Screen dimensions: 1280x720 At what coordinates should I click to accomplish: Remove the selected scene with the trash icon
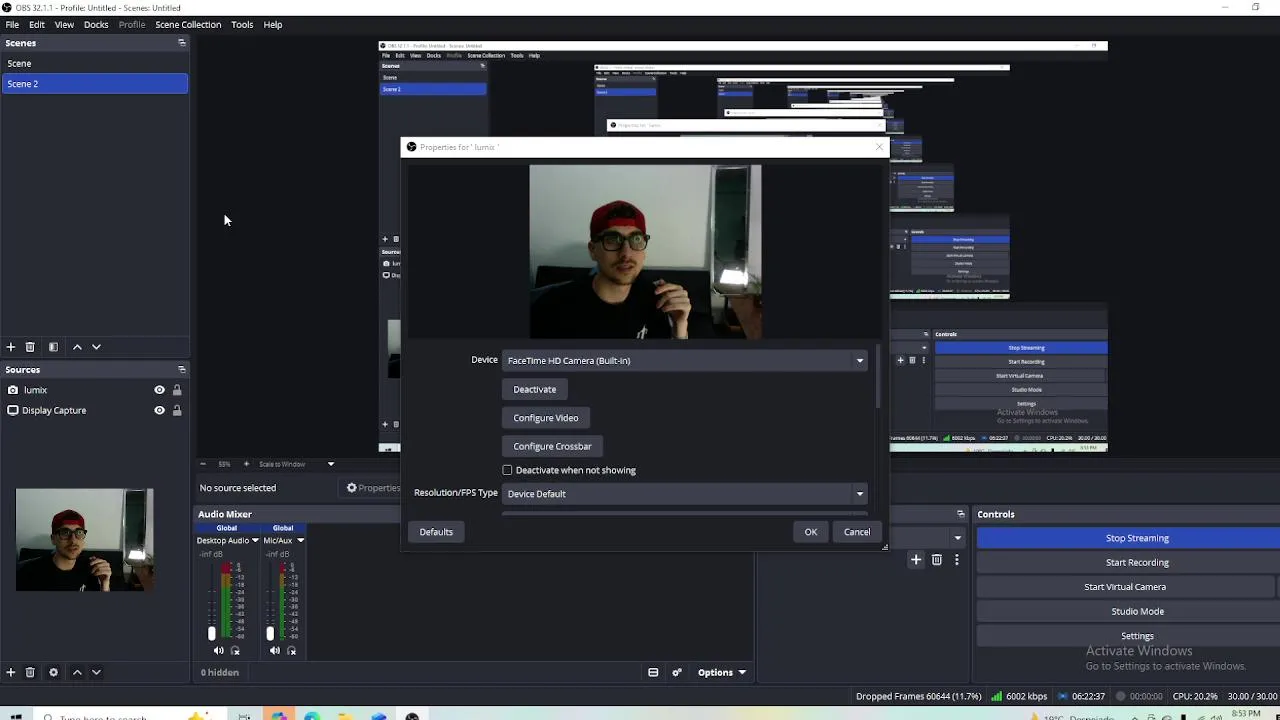coord(30,347)
